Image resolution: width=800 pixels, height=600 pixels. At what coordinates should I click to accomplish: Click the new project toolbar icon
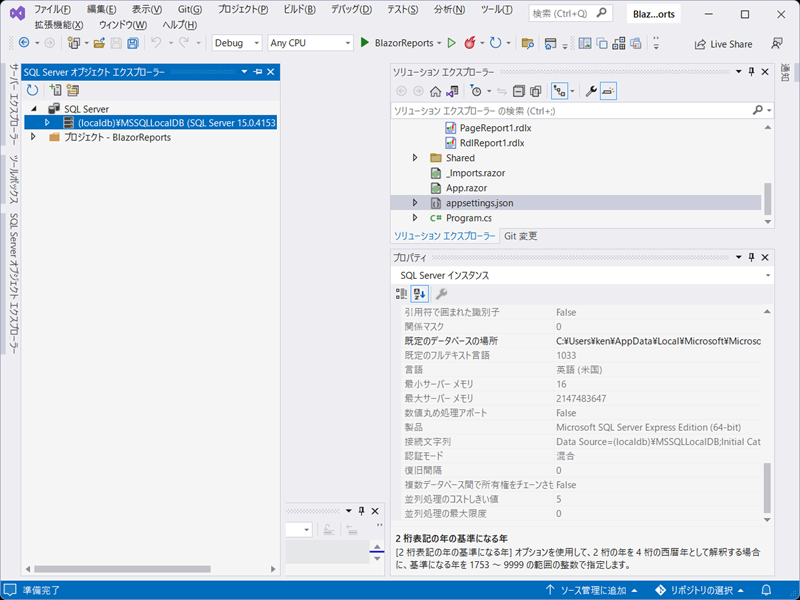pyautogui.click(x=74, y=43)
